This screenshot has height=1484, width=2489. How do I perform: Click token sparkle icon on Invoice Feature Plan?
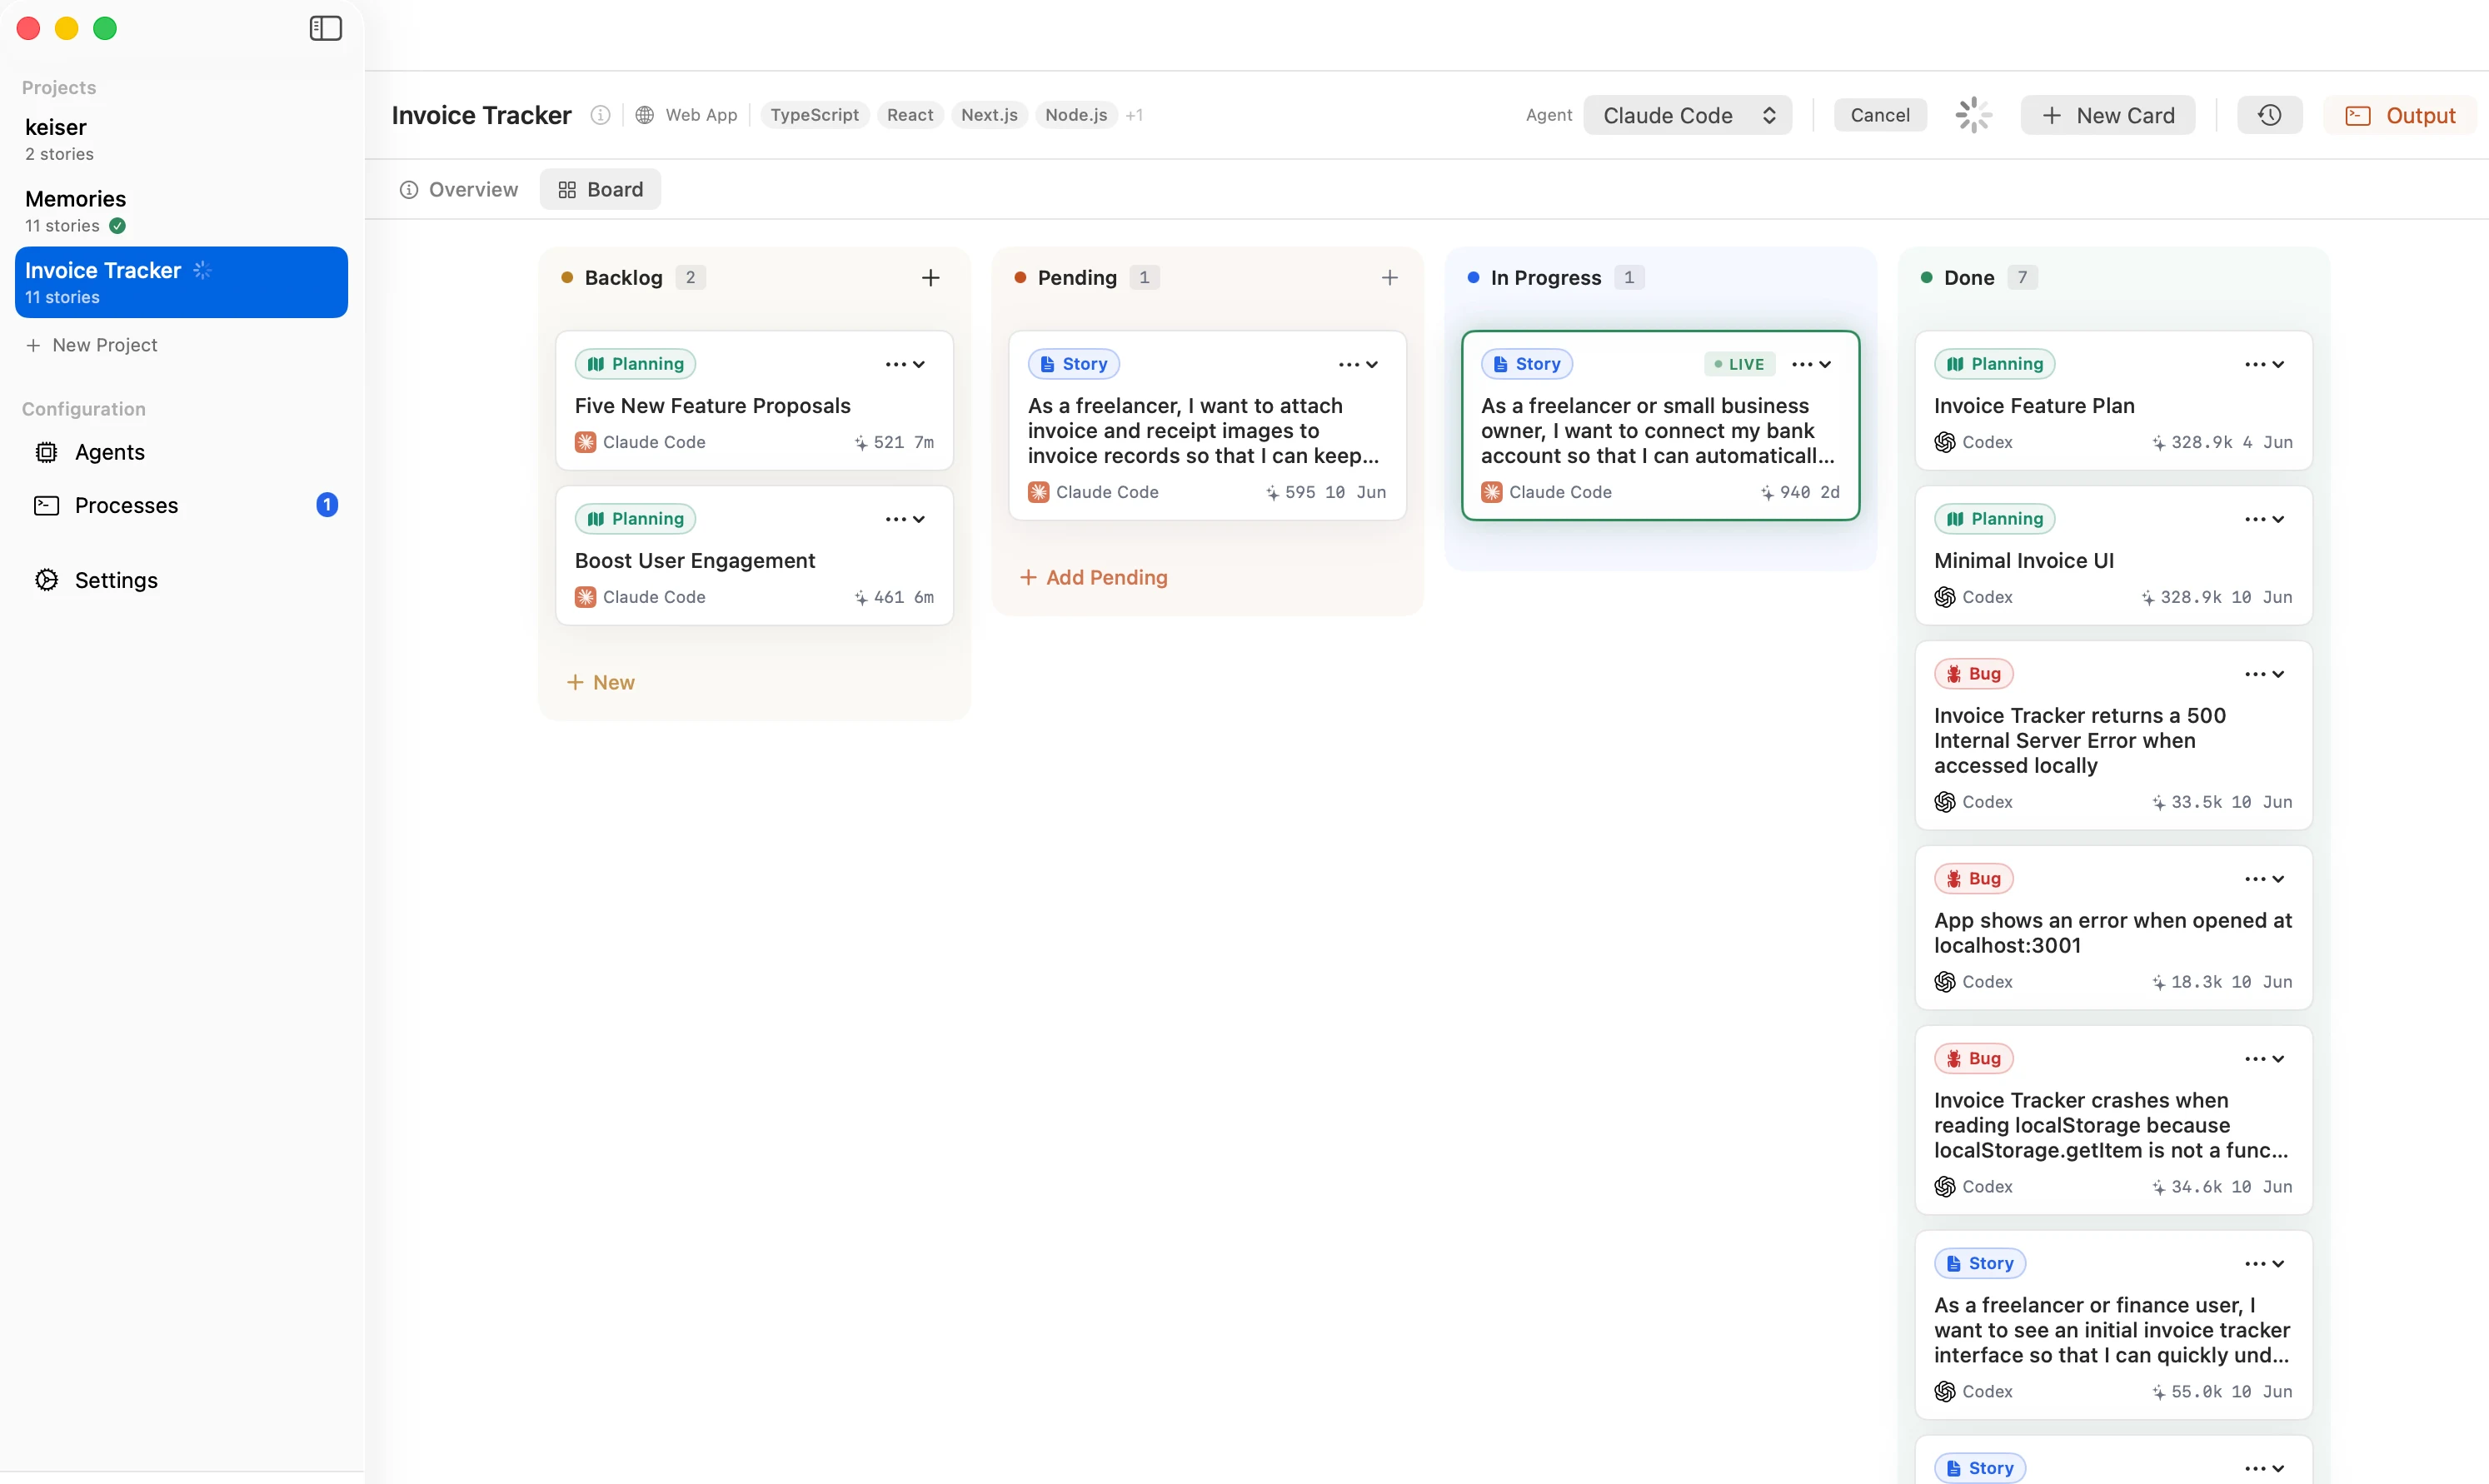(2158, 443)
